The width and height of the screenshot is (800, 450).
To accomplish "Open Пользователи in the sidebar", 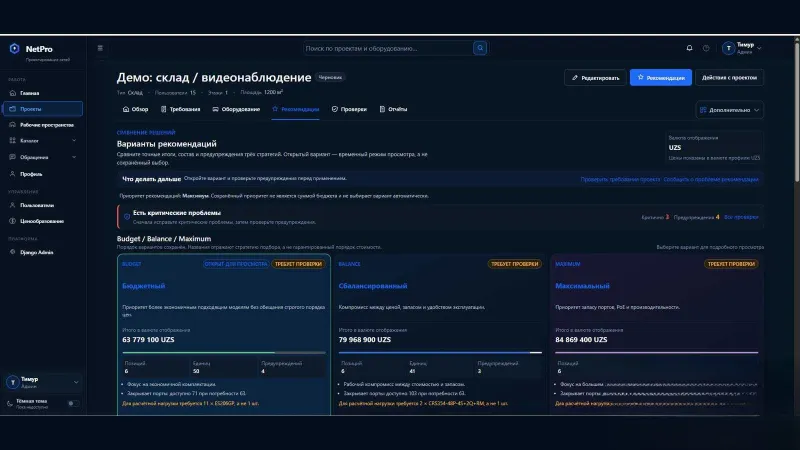I will click(x=43, y=205).
